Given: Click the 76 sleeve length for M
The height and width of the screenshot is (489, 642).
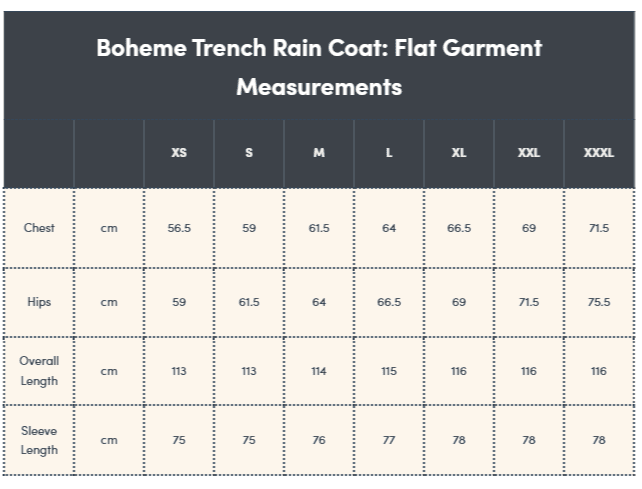Looking at the screenshot, I should [x=319, y=440].
